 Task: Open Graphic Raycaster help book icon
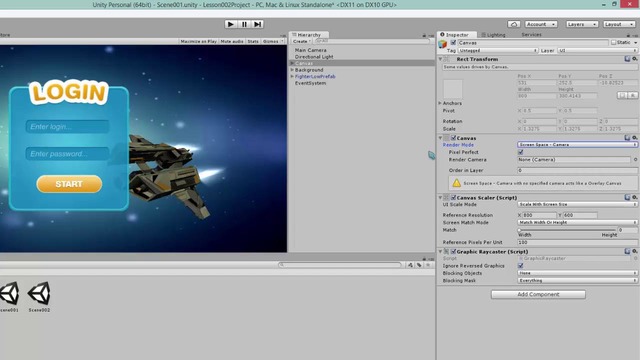(627, 251)
